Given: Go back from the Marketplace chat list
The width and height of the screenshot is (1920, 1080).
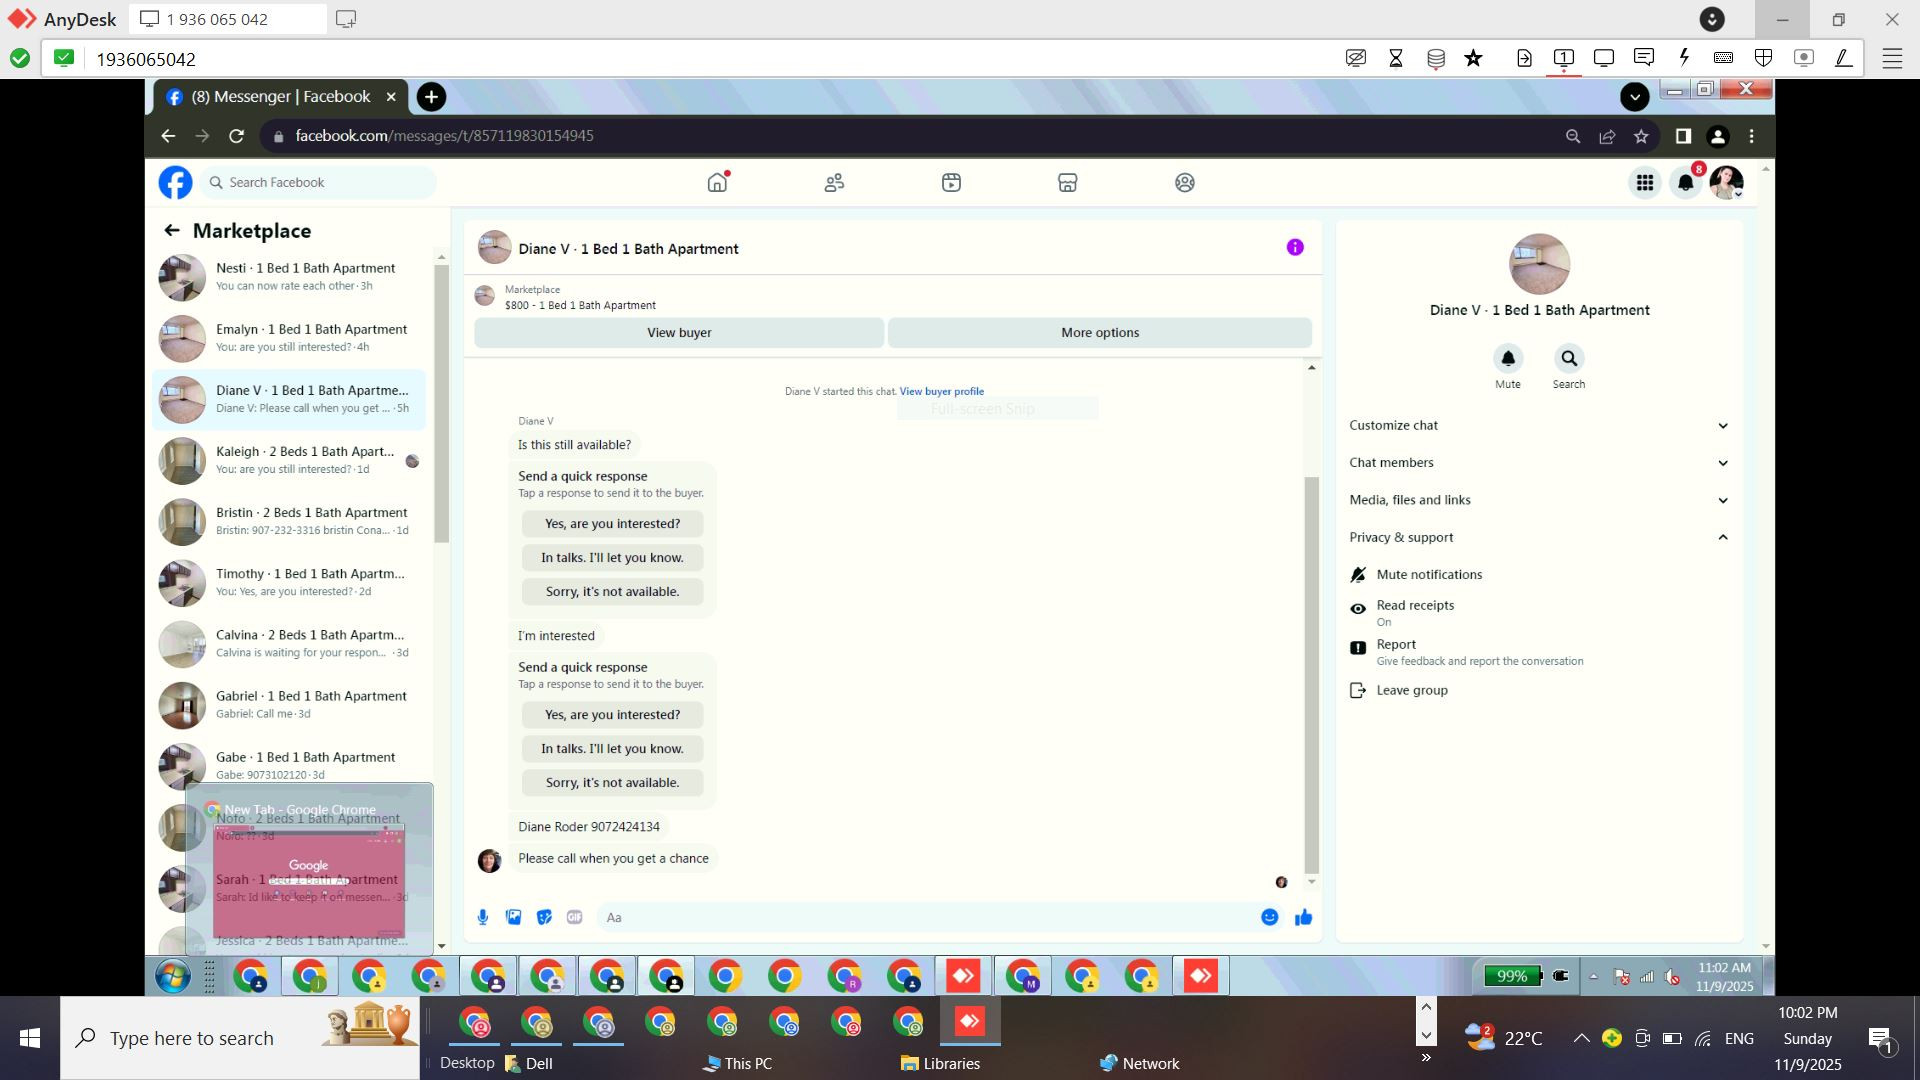Looking at the screenshot, I should (172, 231).
